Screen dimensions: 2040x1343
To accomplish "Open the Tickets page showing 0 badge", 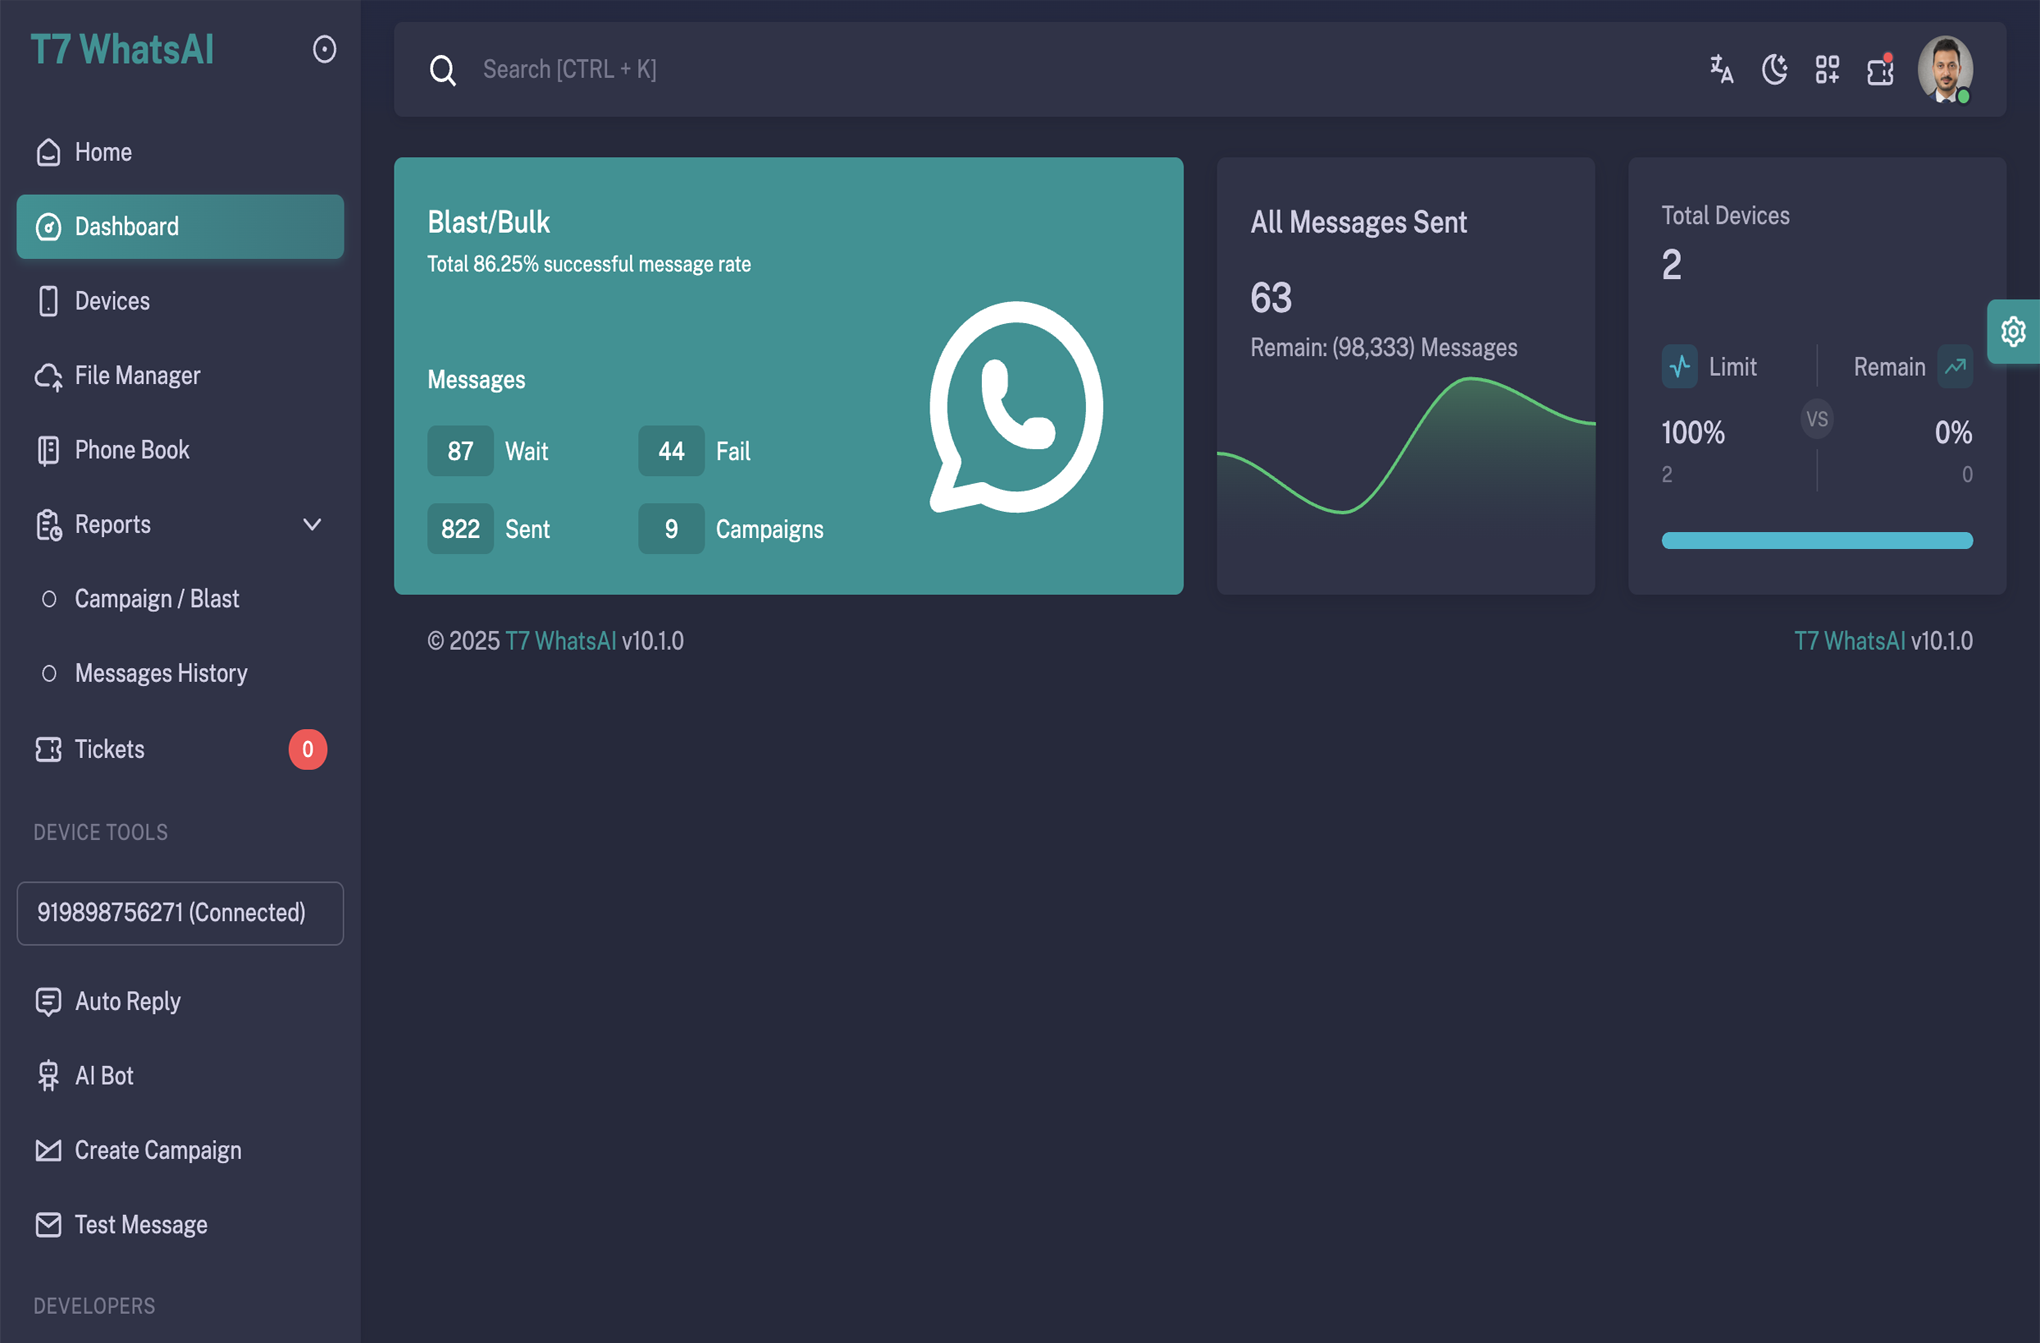I will 109,749.
